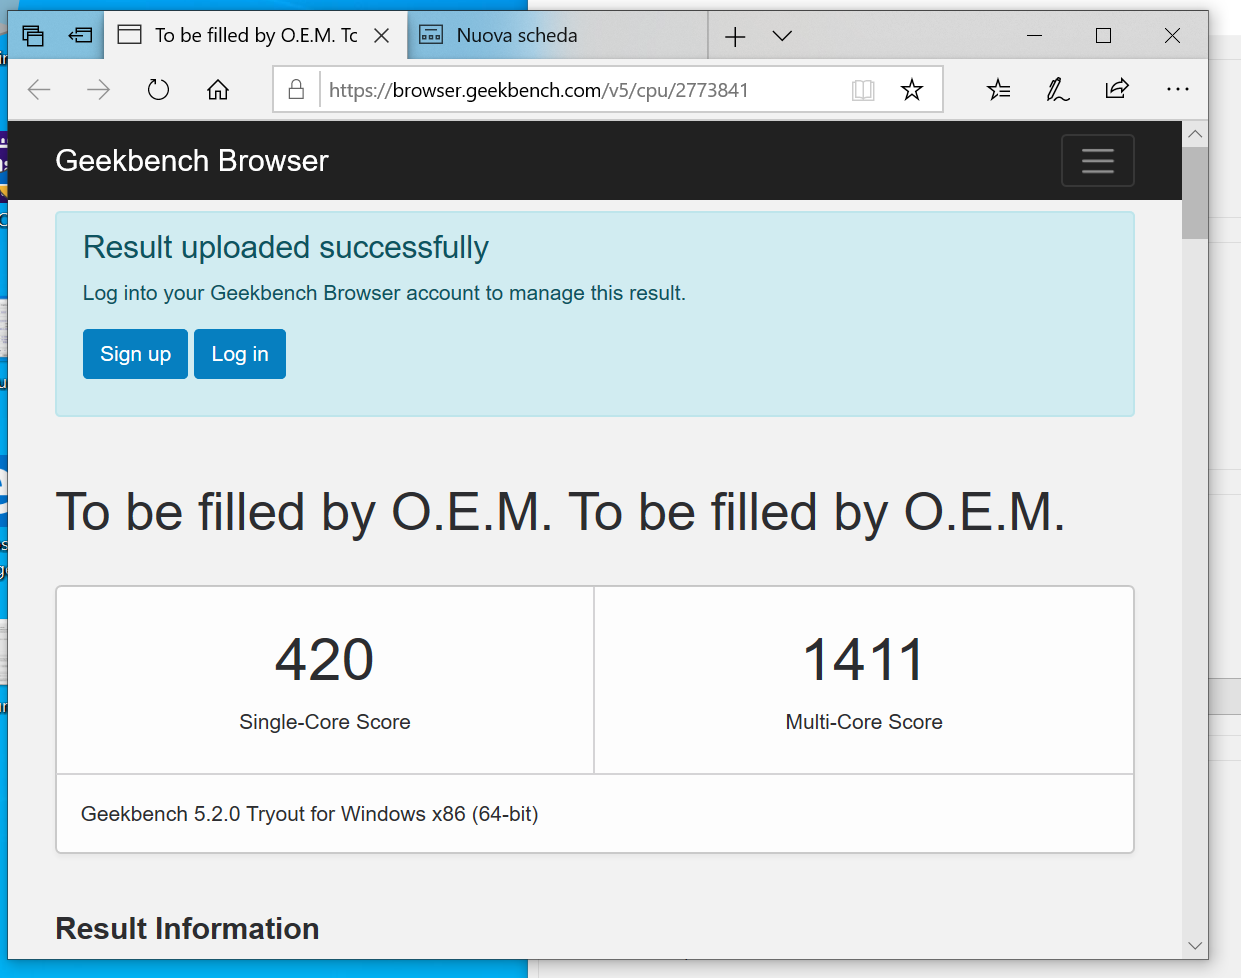The image size is (1241, 978).
Task: Open the Geekbench Browser home link
Action: click(x=192, y=161)
